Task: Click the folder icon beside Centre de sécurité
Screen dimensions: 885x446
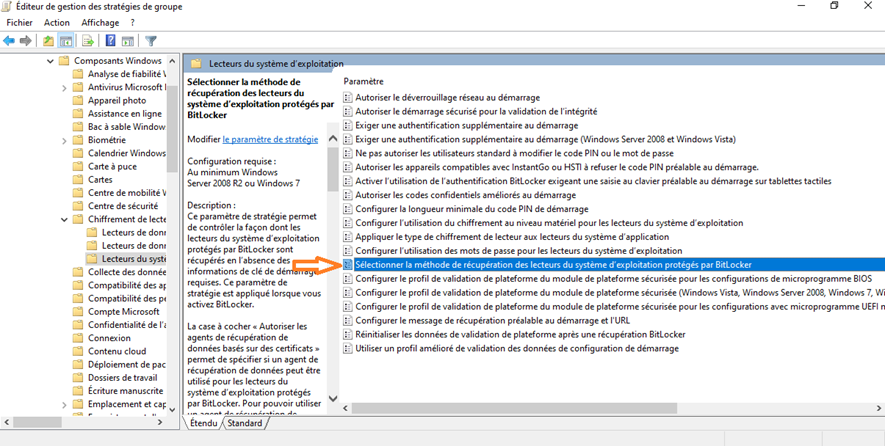Action: tap(78, 206)
